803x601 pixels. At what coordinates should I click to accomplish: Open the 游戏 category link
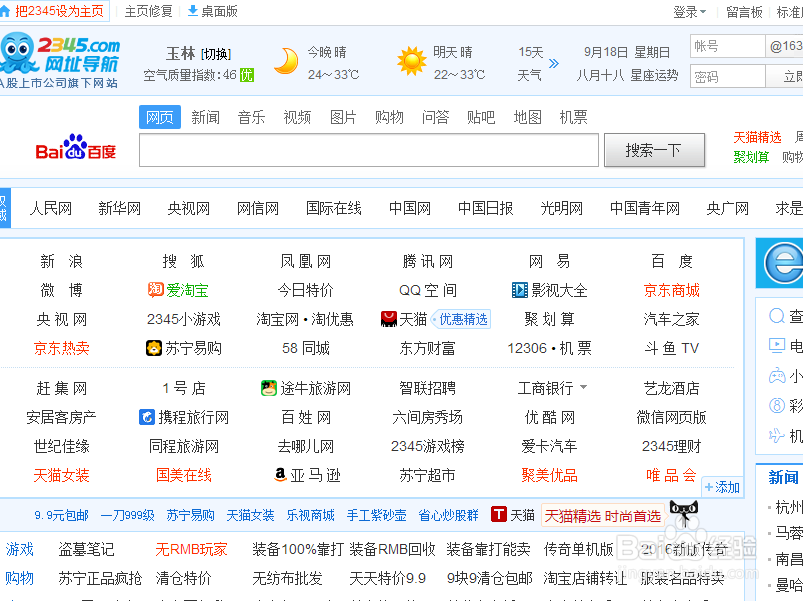tap(19, 549)
